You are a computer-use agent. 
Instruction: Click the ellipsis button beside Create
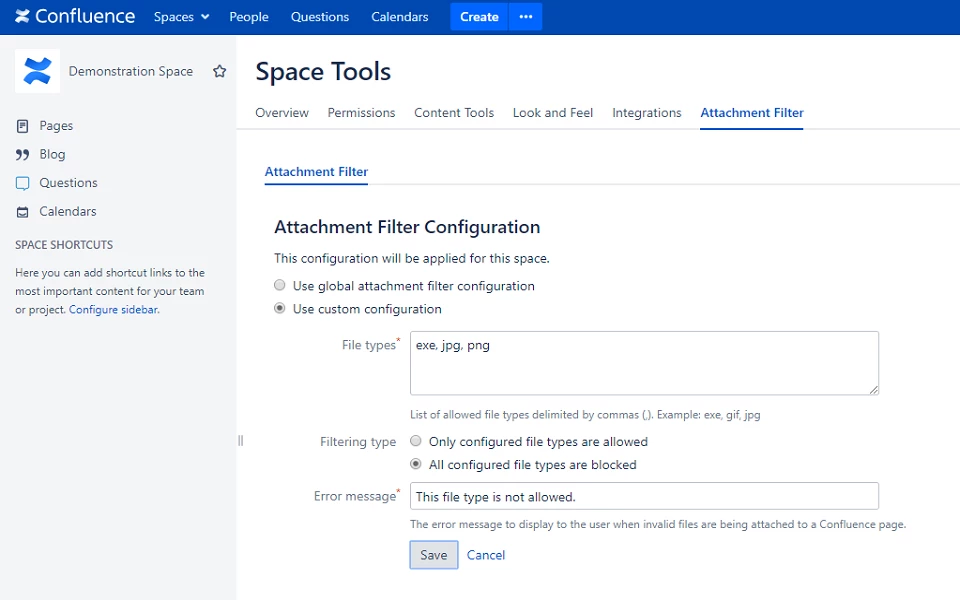526,17
